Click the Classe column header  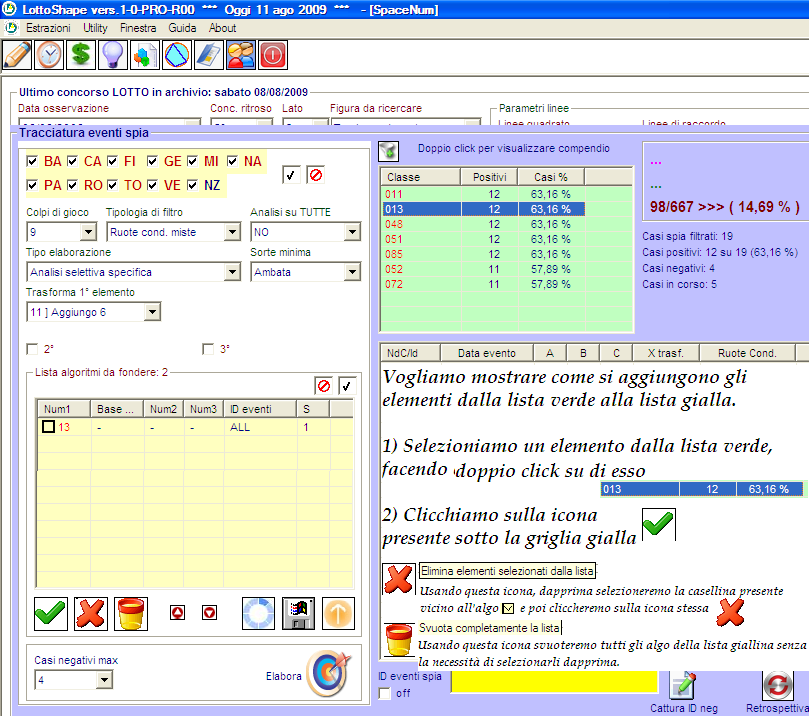click(x=420, y=177)
